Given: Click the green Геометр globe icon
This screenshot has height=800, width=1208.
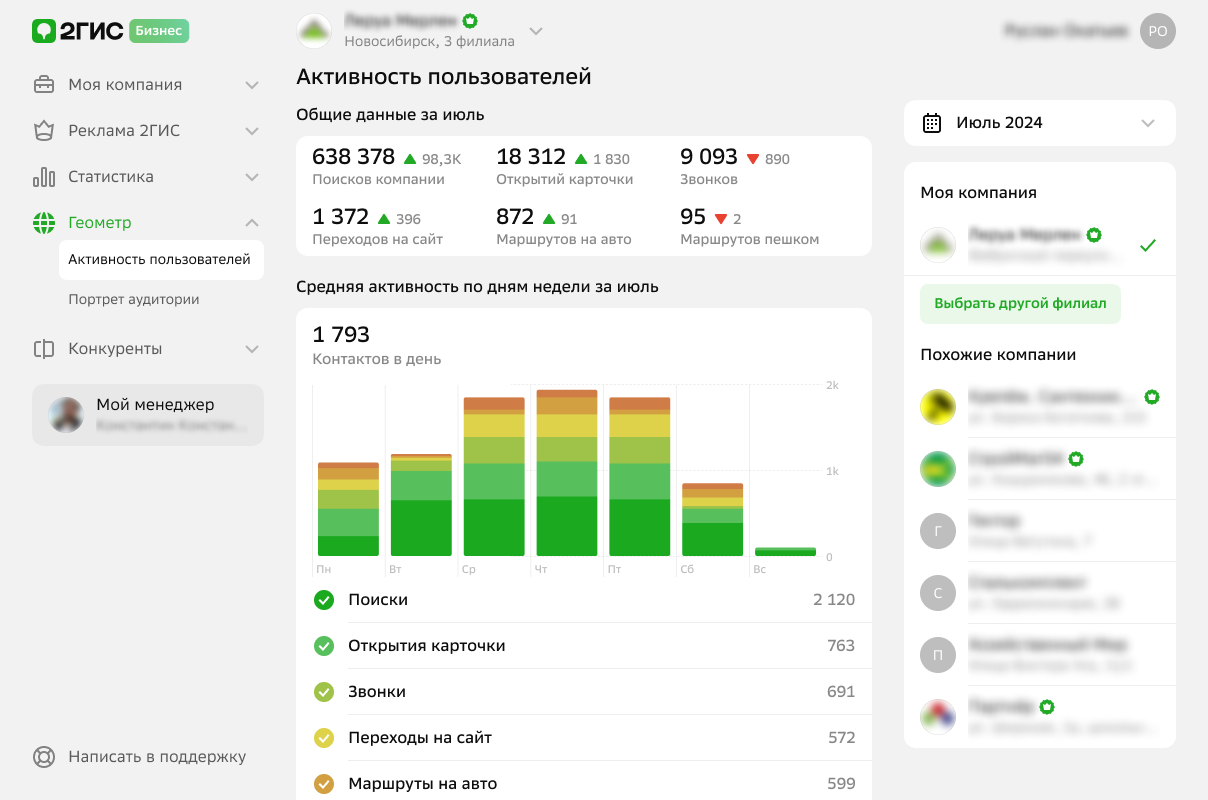Looking at the screenshot, I should click(x=43, y=223).
